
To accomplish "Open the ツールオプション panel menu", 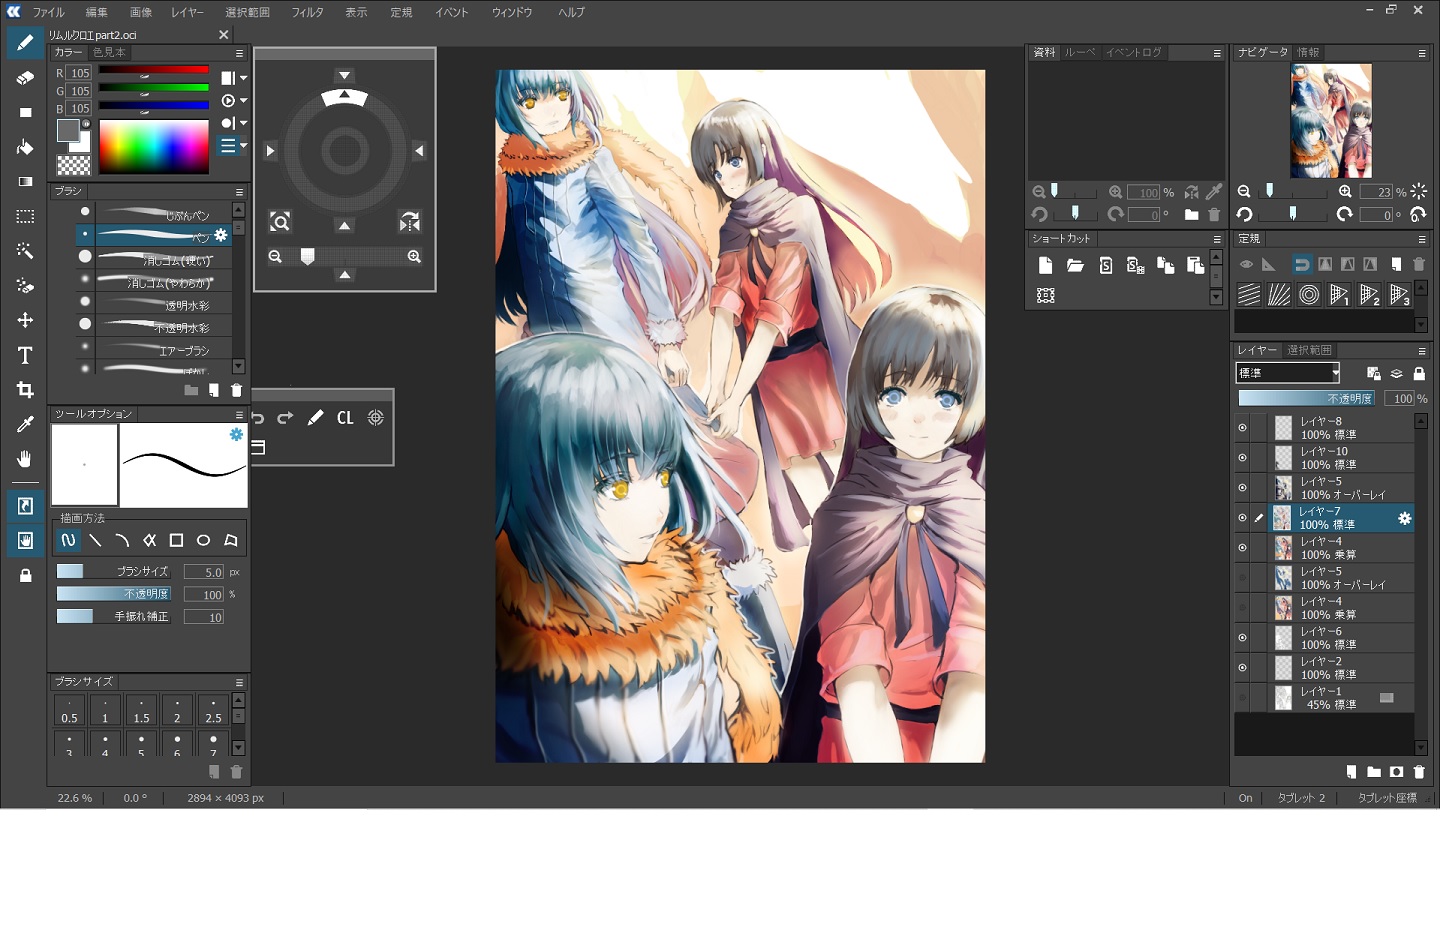I will click(x=239, y=414).
